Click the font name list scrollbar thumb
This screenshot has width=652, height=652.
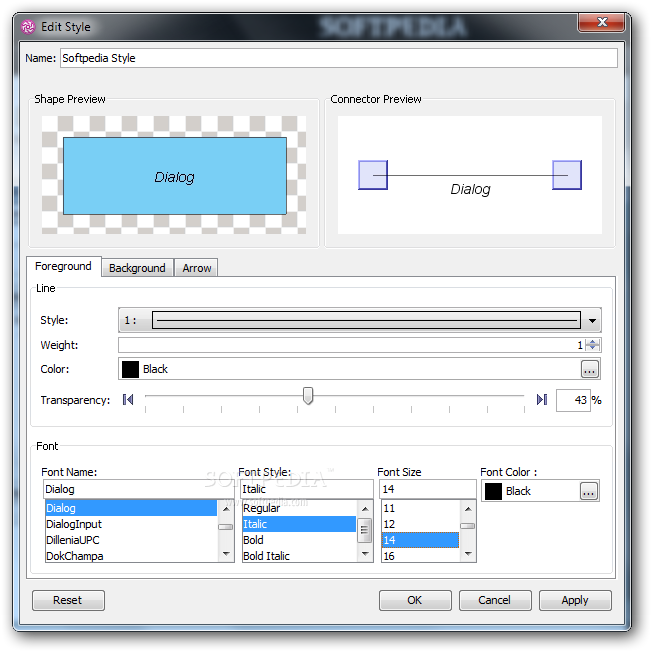[226, 527]
